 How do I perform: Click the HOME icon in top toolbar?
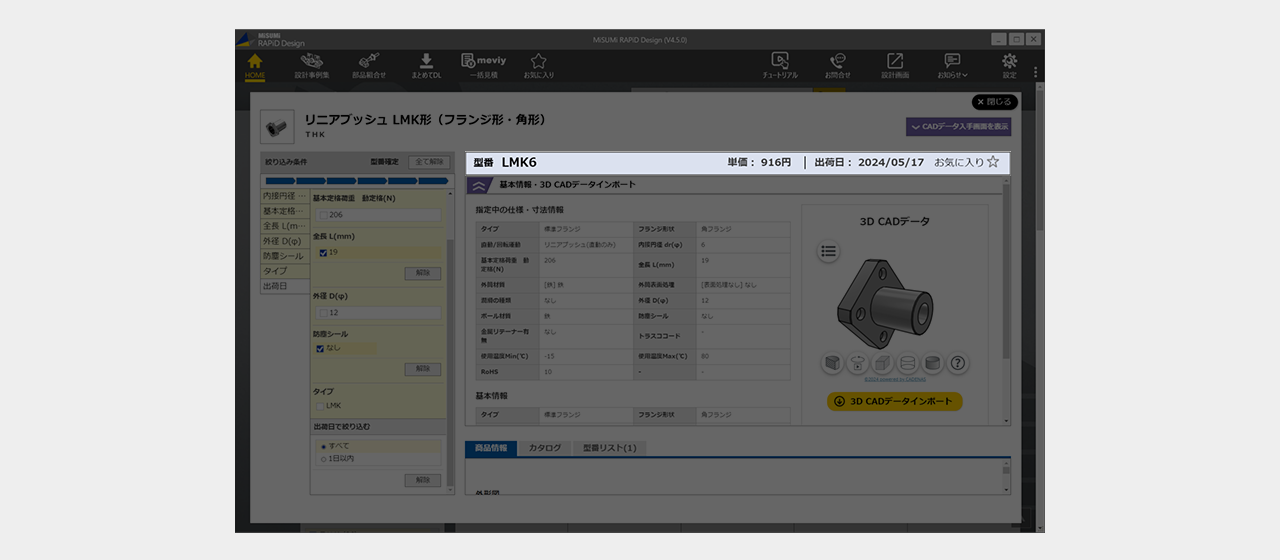click(x=255, y=65)
